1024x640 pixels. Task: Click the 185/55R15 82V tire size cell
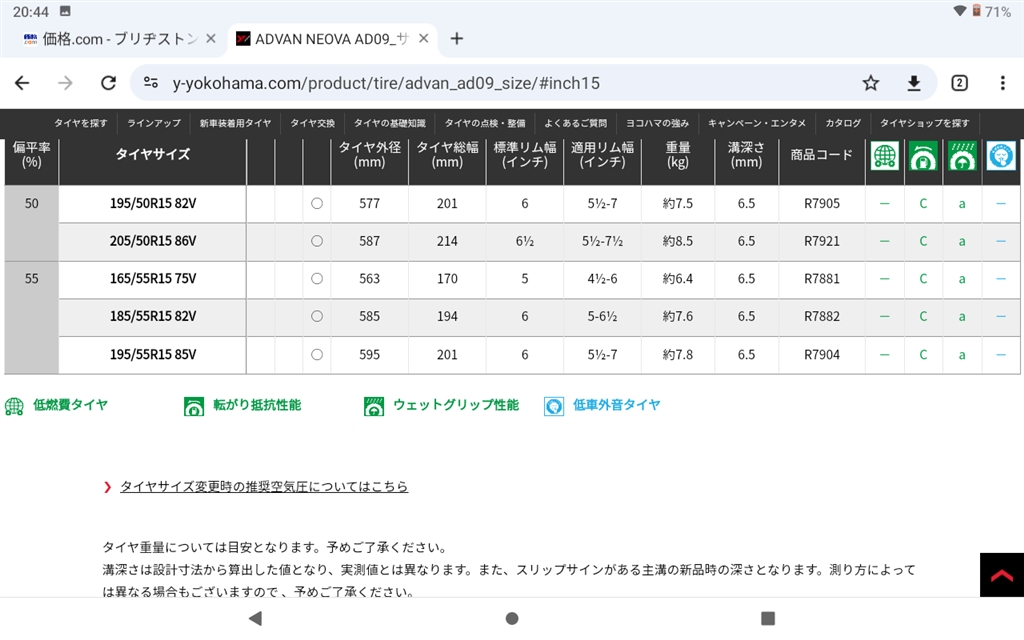(x=153, y=316)
